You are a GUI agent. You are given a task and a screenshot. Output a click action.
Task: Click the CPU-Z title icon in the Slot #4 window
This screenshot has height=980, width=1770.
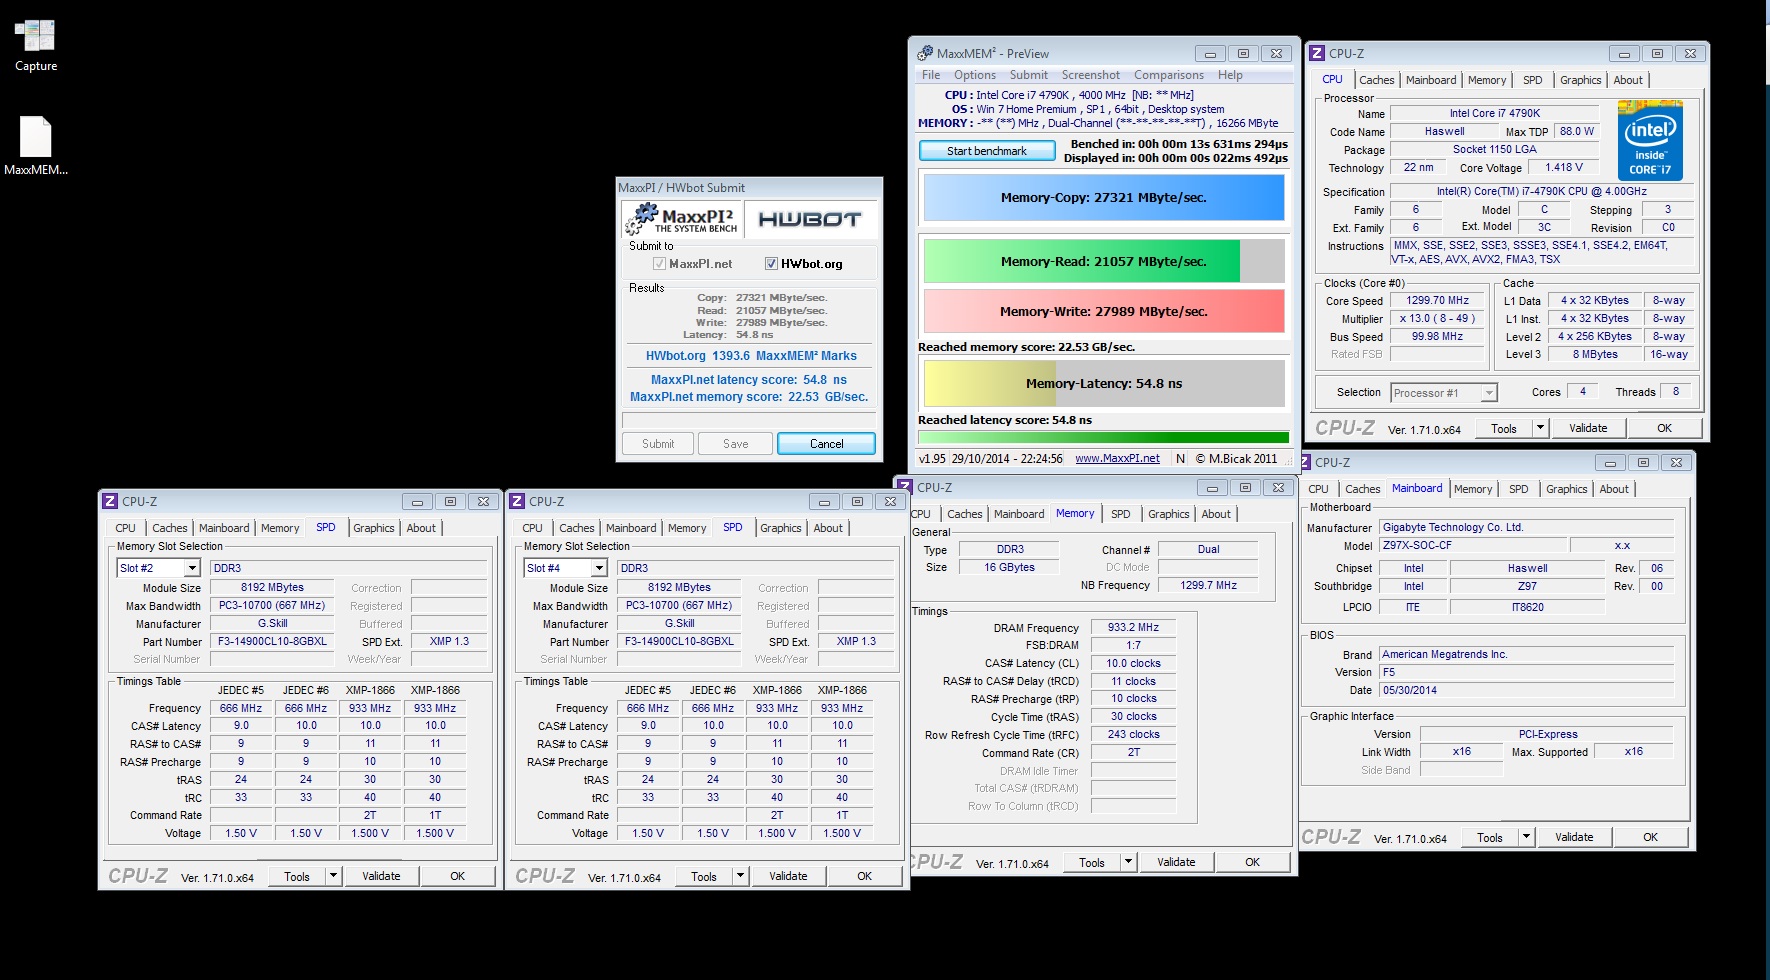click(517, 501)
